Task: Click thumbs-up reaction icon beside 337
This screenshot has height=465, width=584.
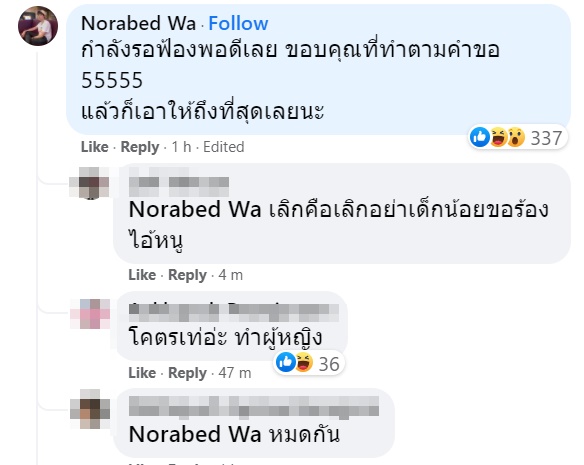Action: click(480, 137)
